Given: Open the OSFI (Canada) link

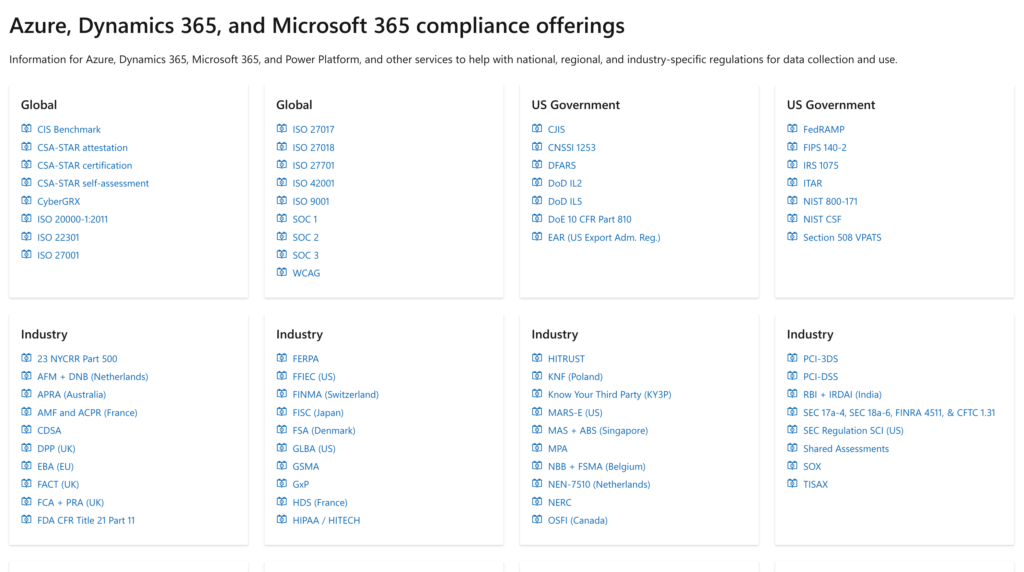Looking at the screenshot, I should pyautogui.click(x=578, y=520).
